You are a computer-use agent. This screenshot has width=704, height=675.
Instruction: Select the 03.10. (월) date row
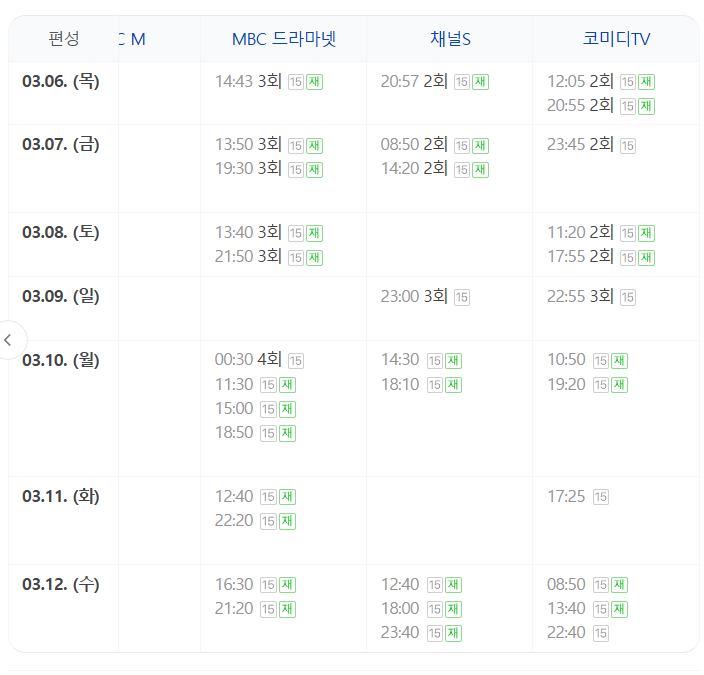61,360
